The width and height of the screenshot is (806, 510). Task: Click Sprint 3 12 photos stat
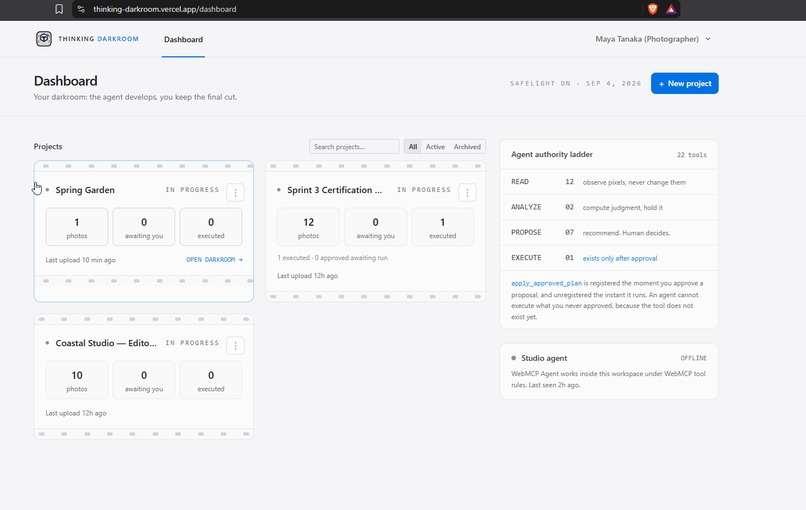[308, 227]
